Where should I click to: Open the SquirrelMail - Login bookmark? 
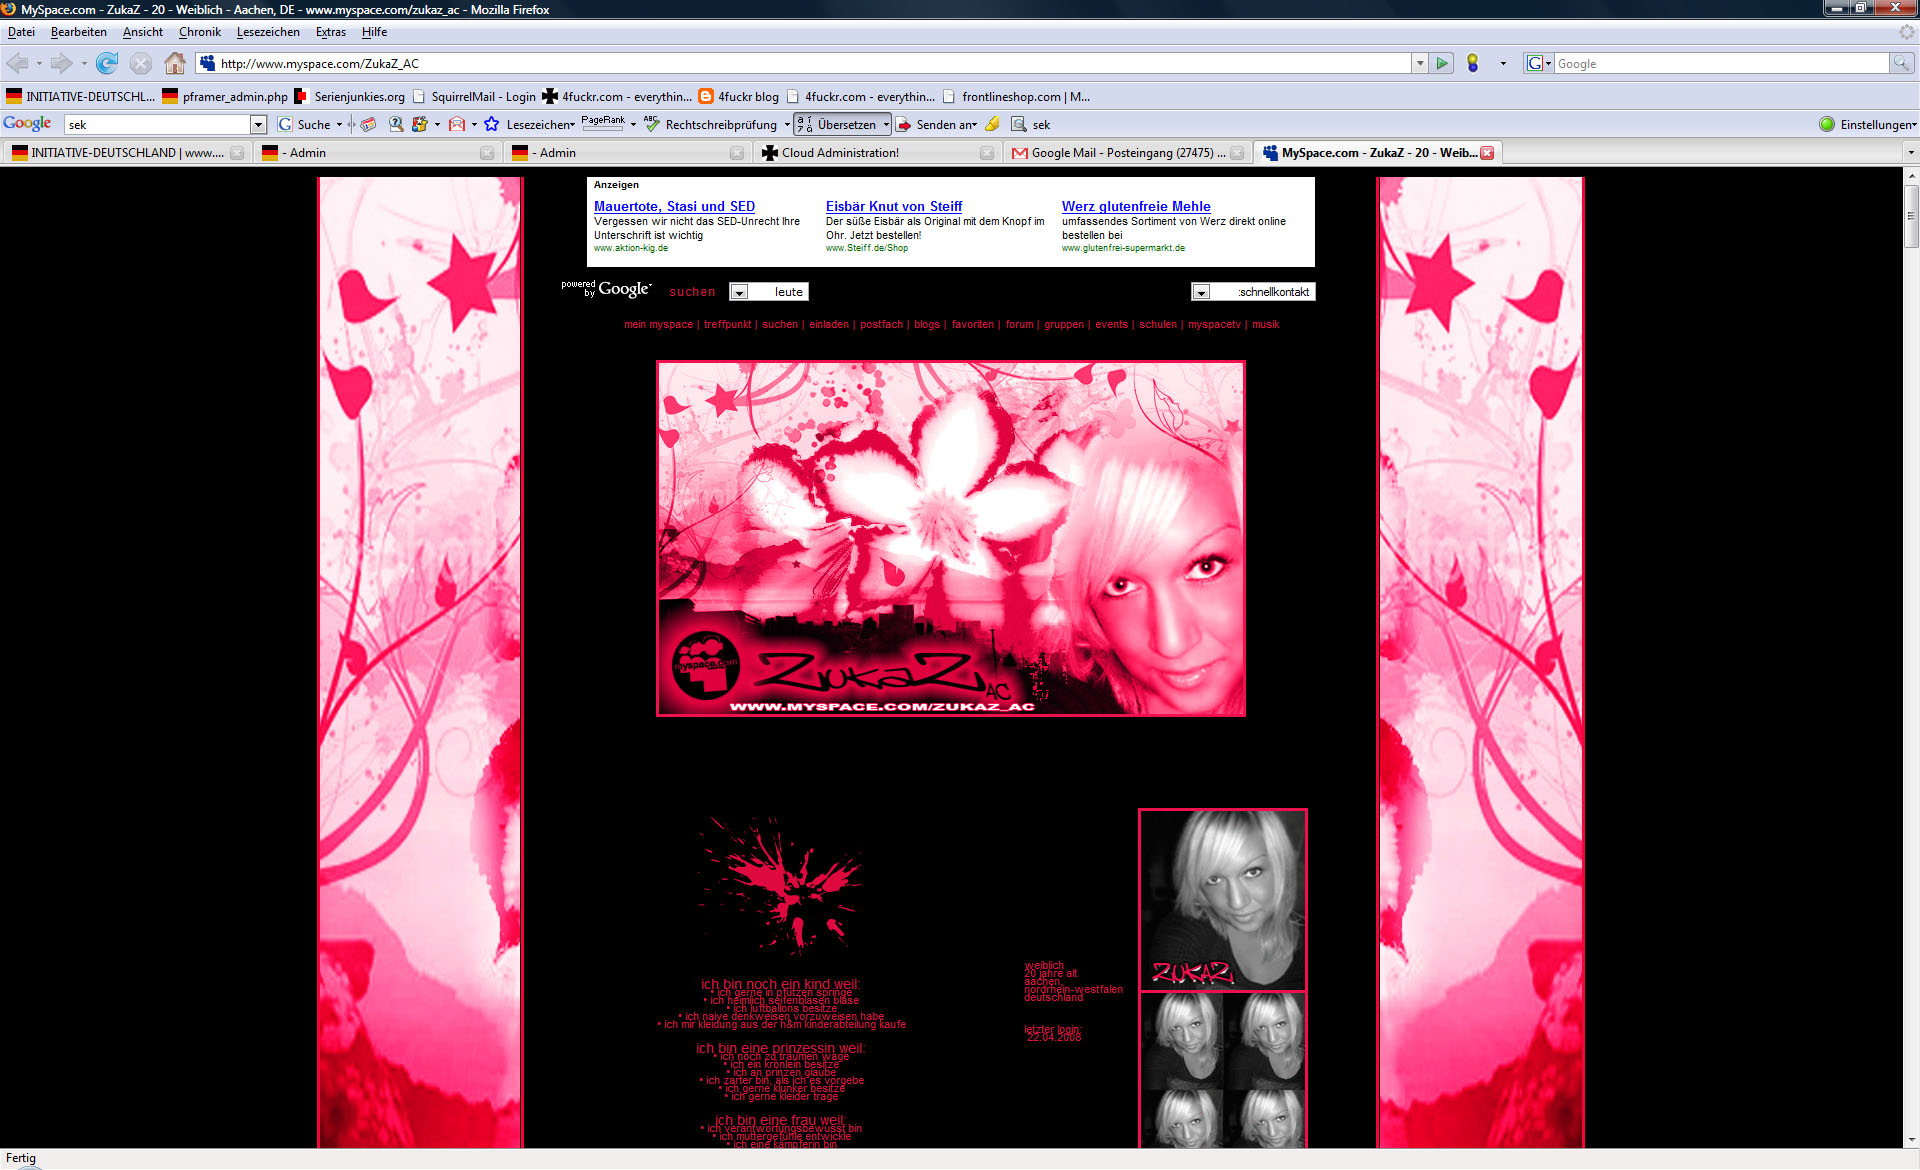pyautogui.click(x=474, y=96)
